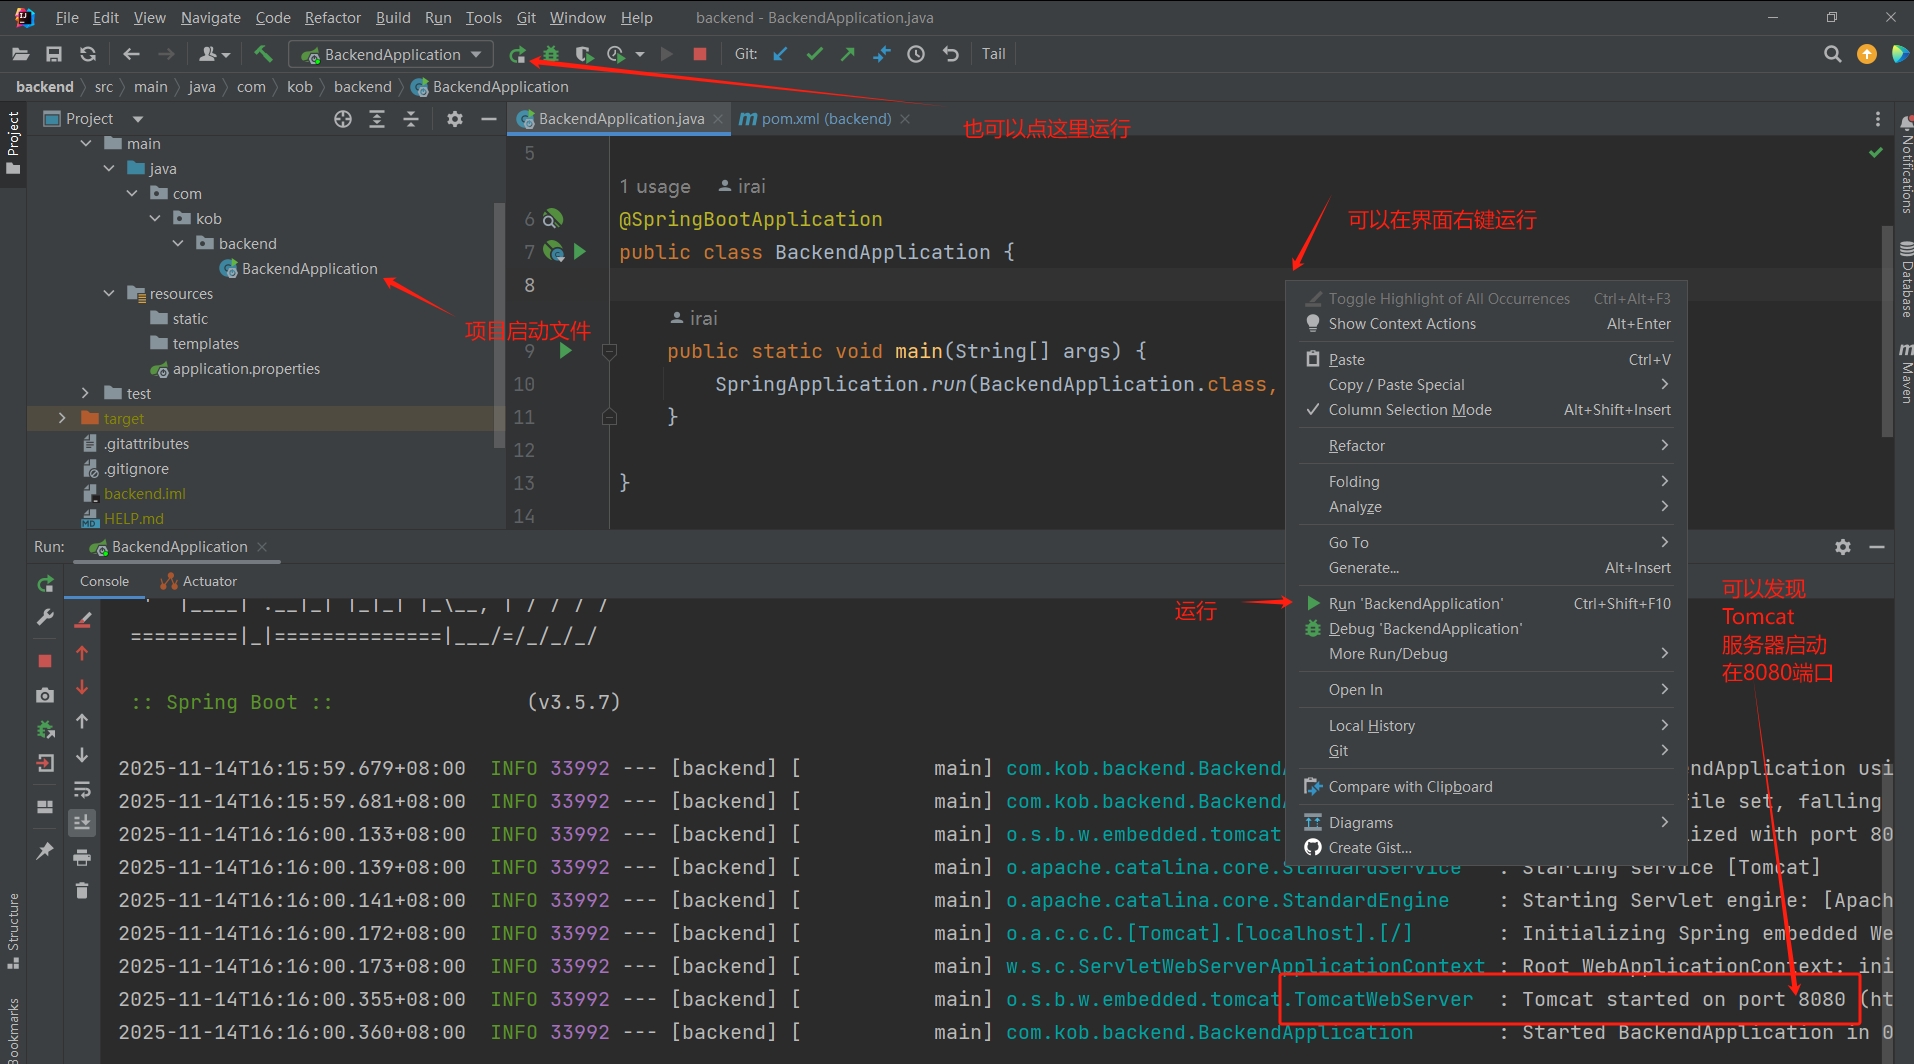Click the Git Update Project arrow icon
The height and width of the screenshot is (1064, 1914).
tap(781, 54)
